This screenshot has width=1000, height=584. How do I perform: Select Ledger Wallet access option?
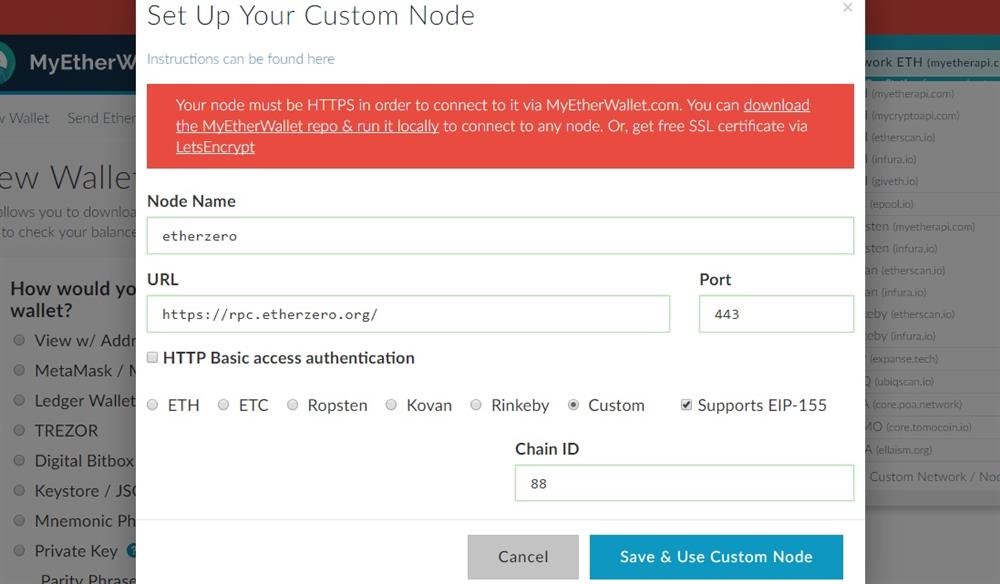pos(19,400)
